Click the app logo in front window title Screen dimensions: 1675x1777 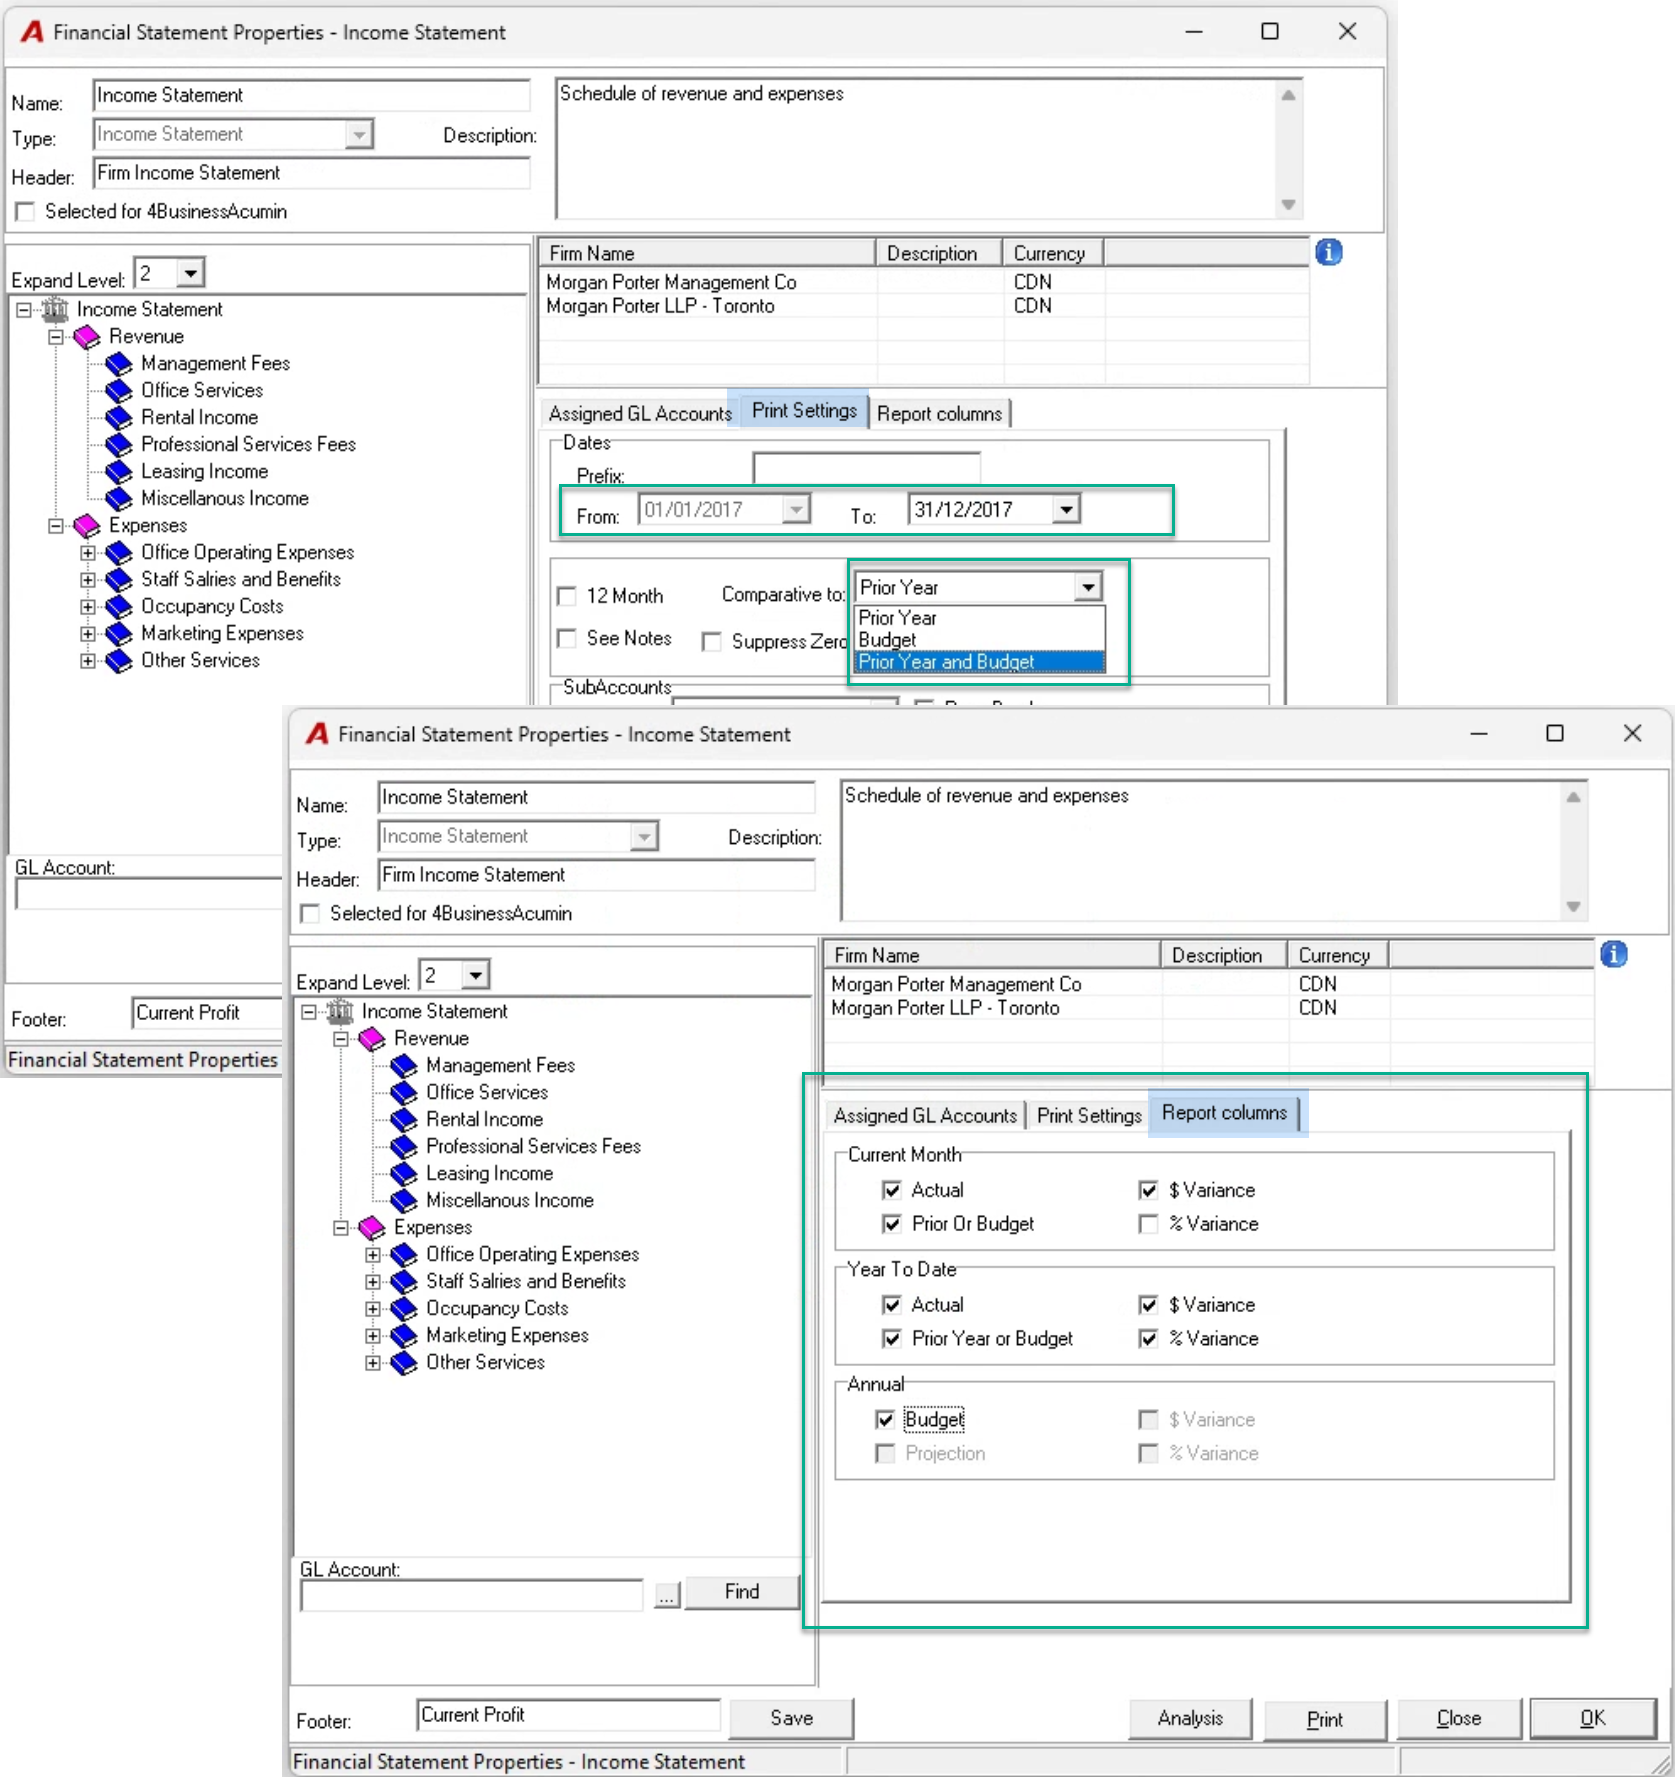(317, 734)
